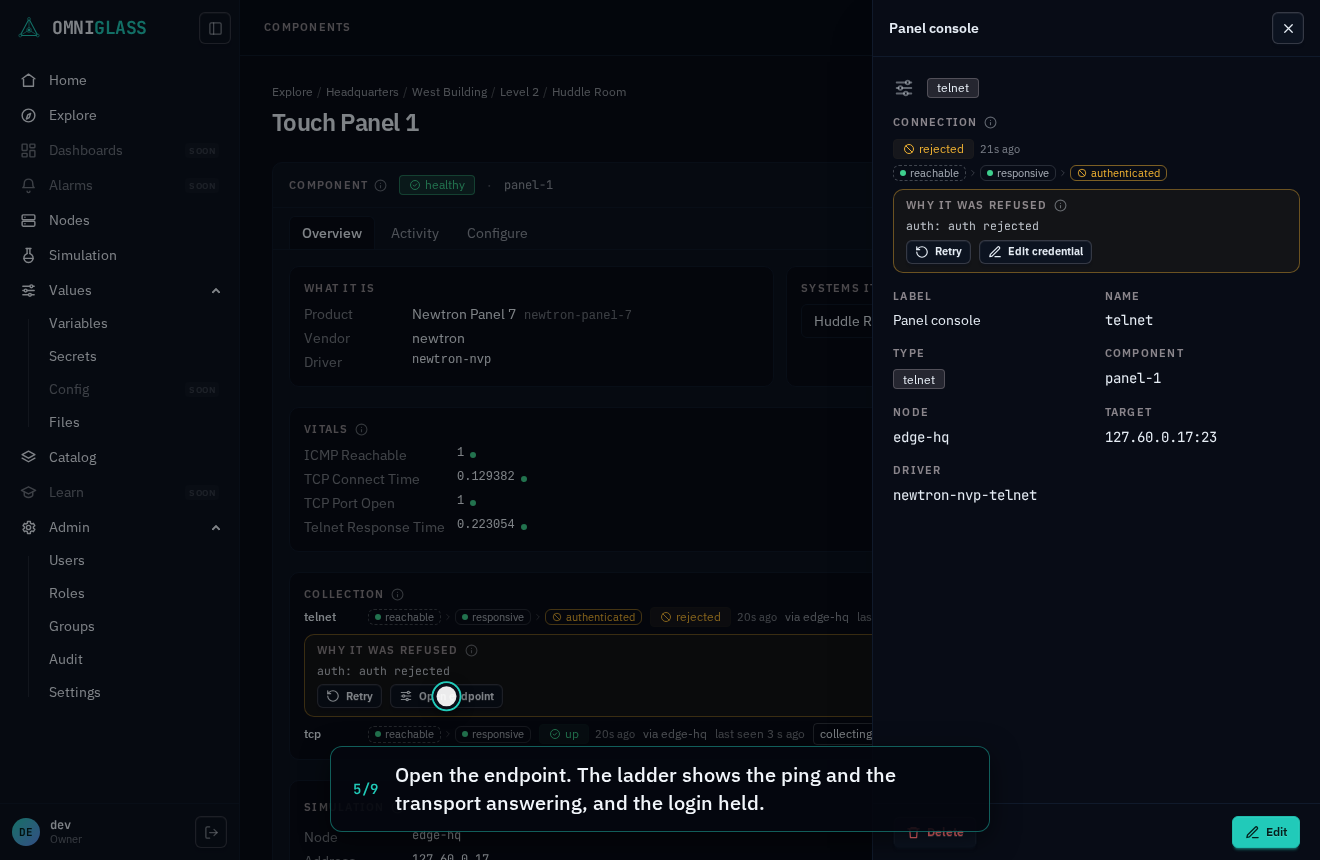
Task: Click the driver value newtron-nvp-telnet
Action: (965, 495)
